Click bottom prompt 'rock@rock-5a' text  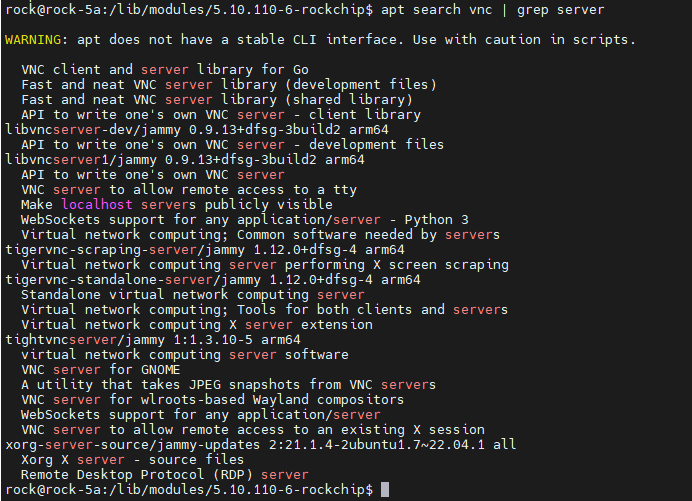click(53, 490)
